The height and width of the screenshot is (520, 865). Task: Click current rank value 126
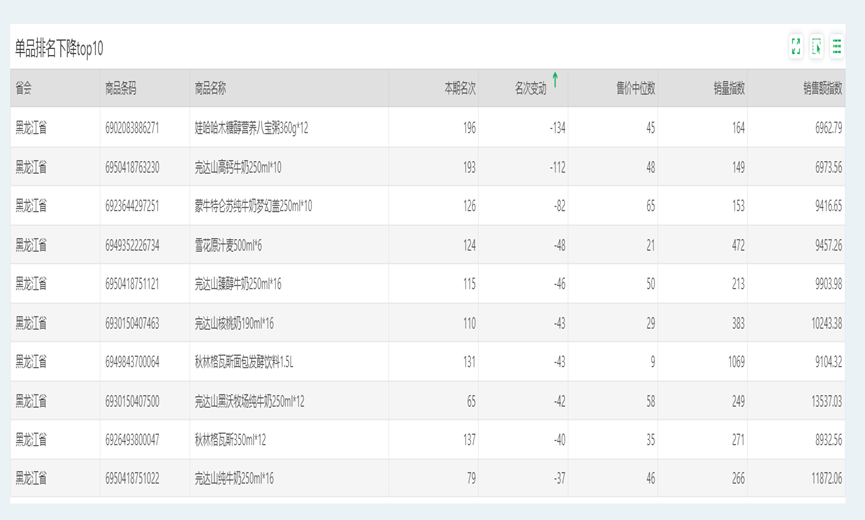click(469, 206)
